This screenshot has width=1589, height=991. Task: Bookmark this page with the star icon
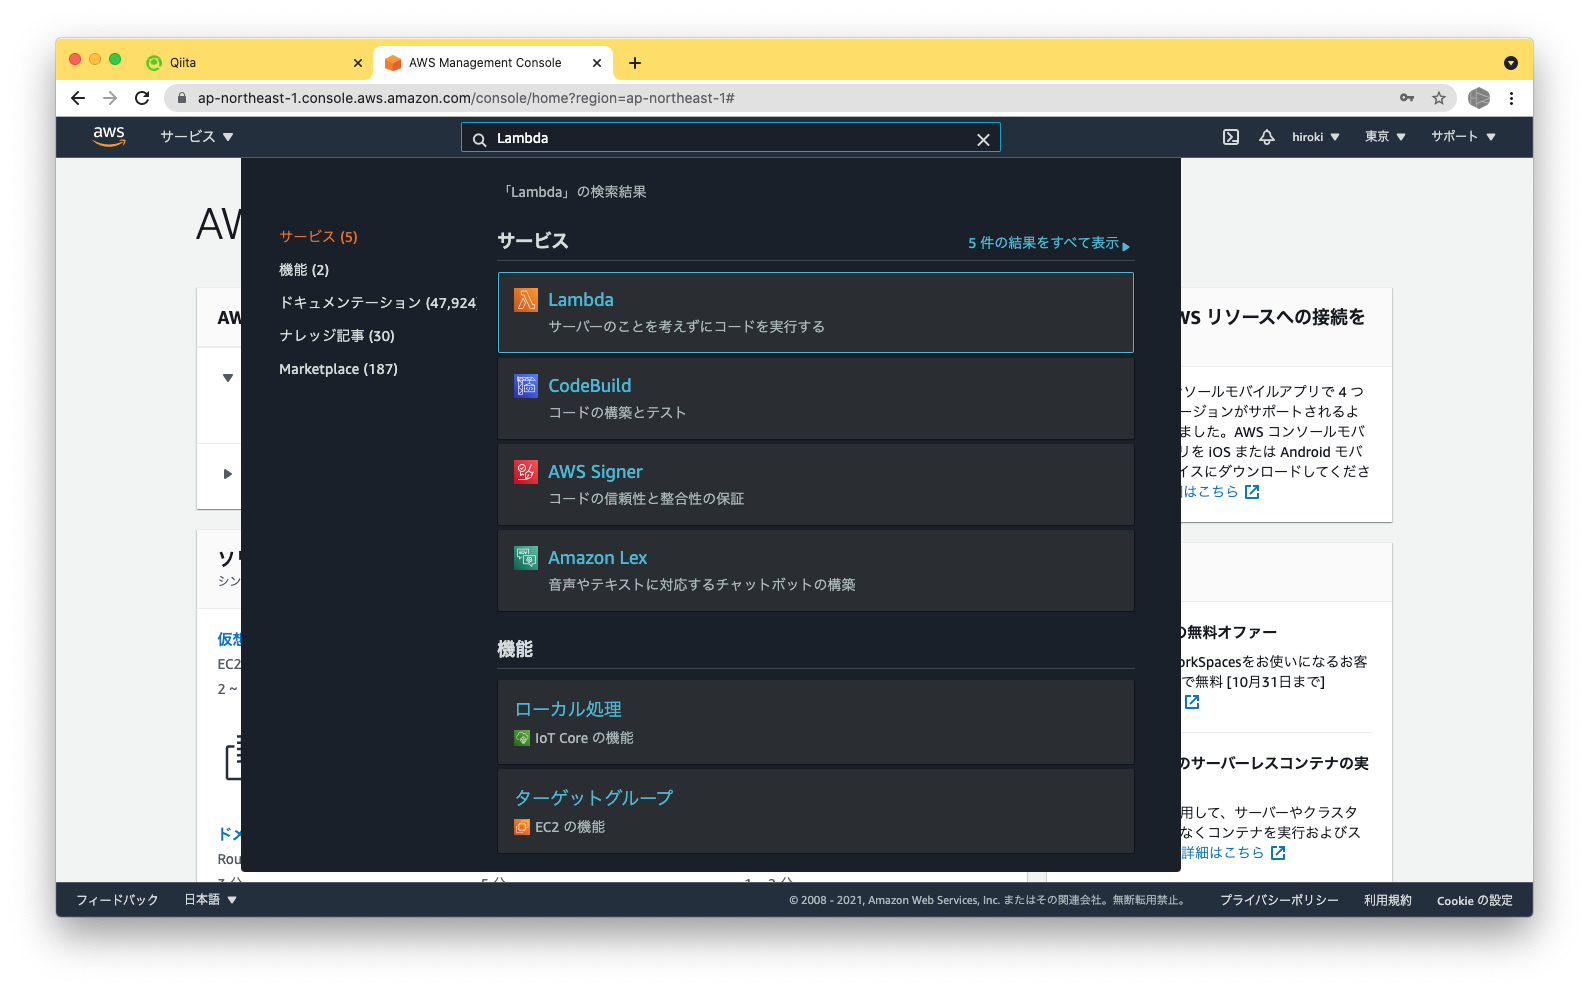[1439, 98]
